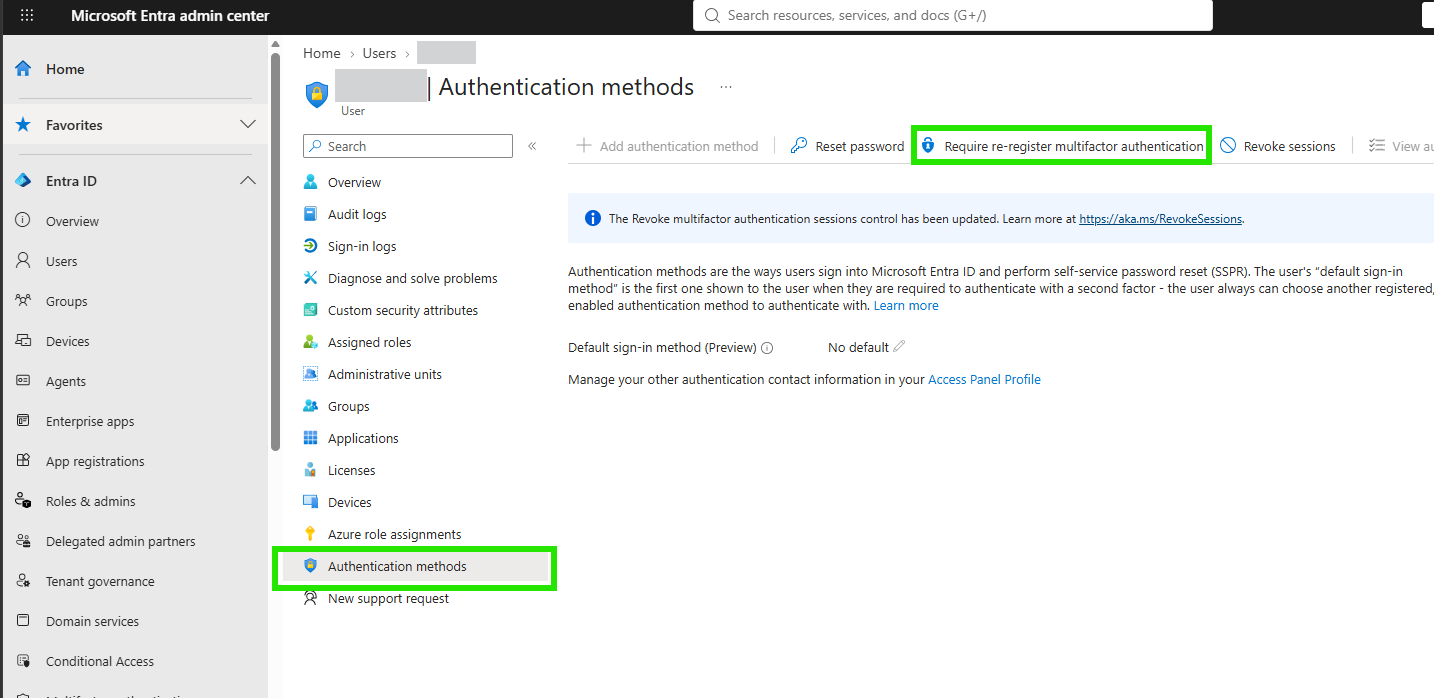Click the Applications grid icon

[310, 438]
